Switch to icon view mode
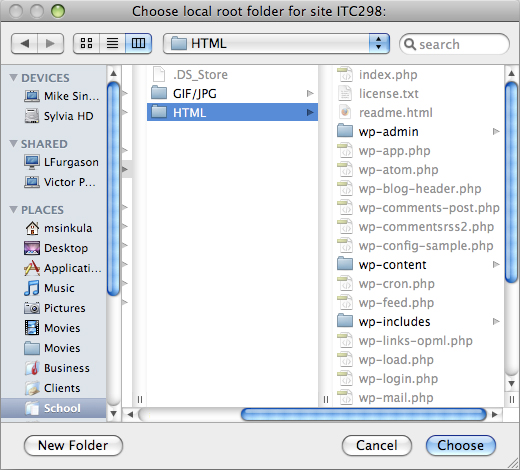Image resolution: width=520 pixels, height=470 pixels. 86,43
